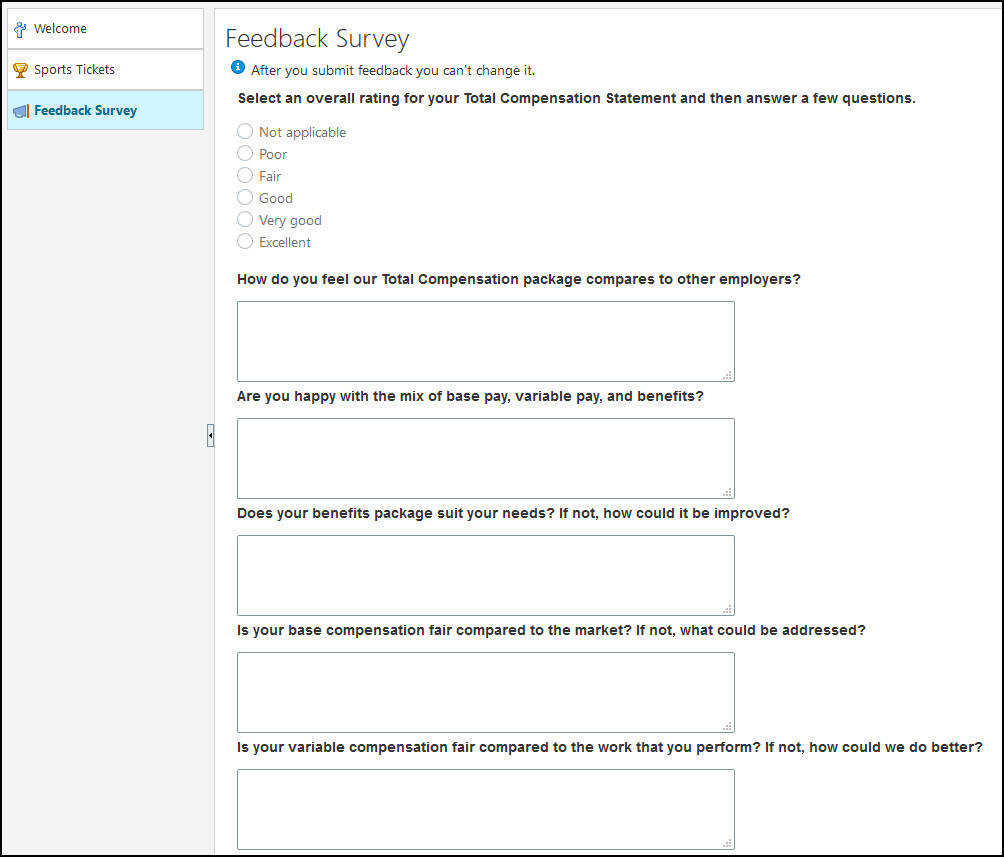
Task: Open the Sports Tickets tab
Action: 106,70
